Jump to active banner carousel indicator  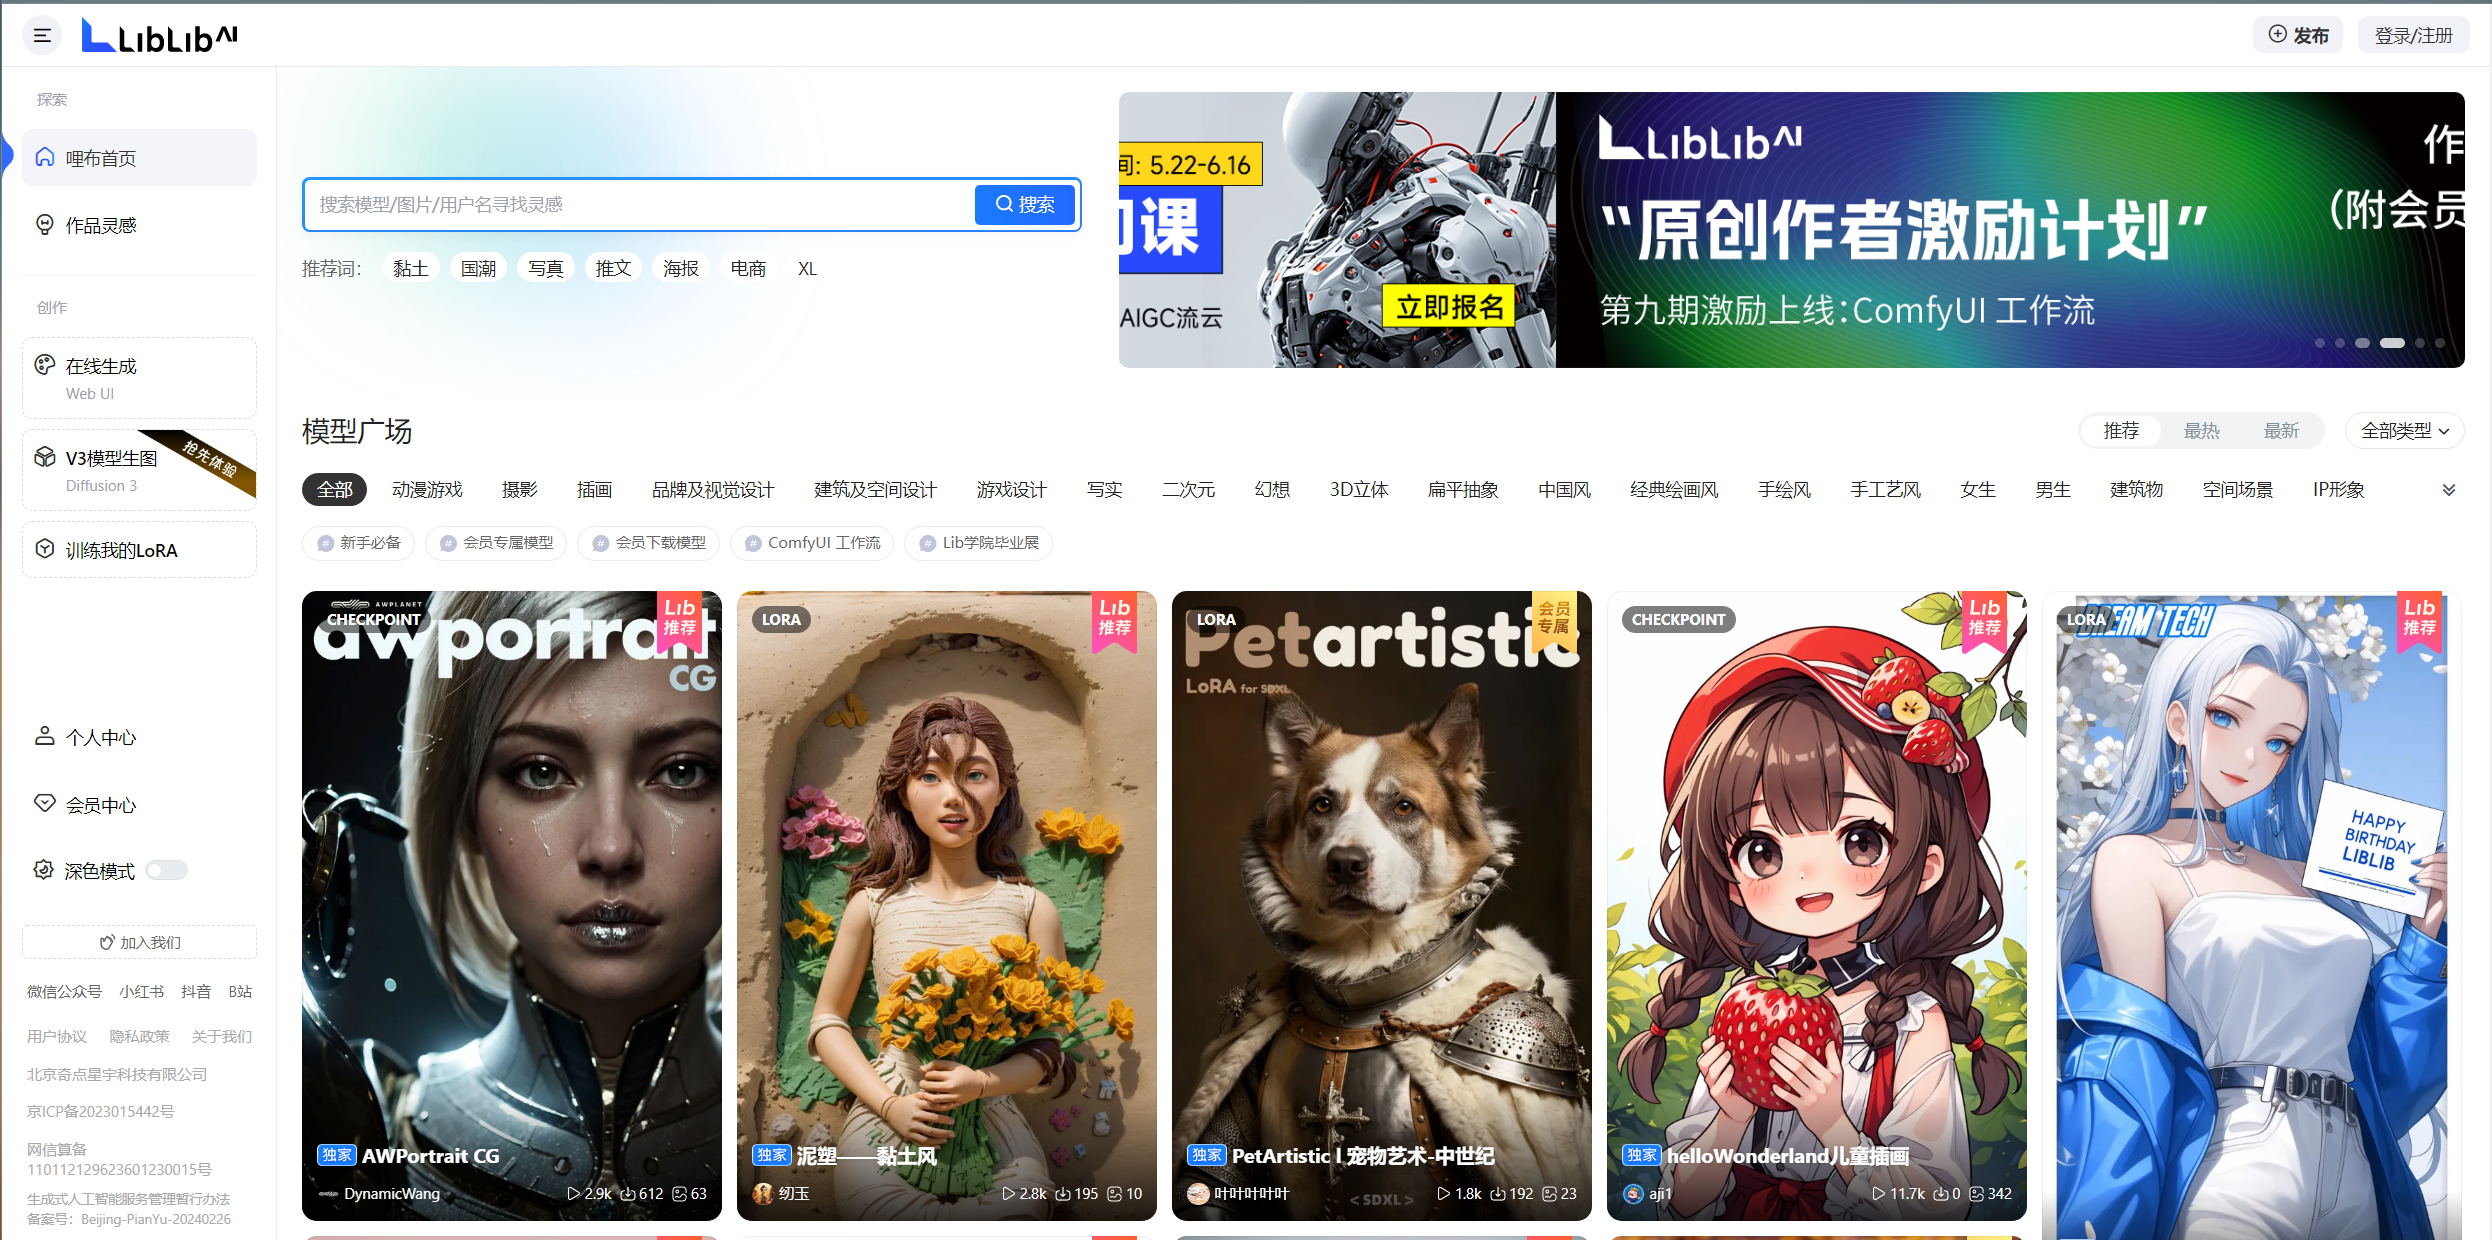2392,343
